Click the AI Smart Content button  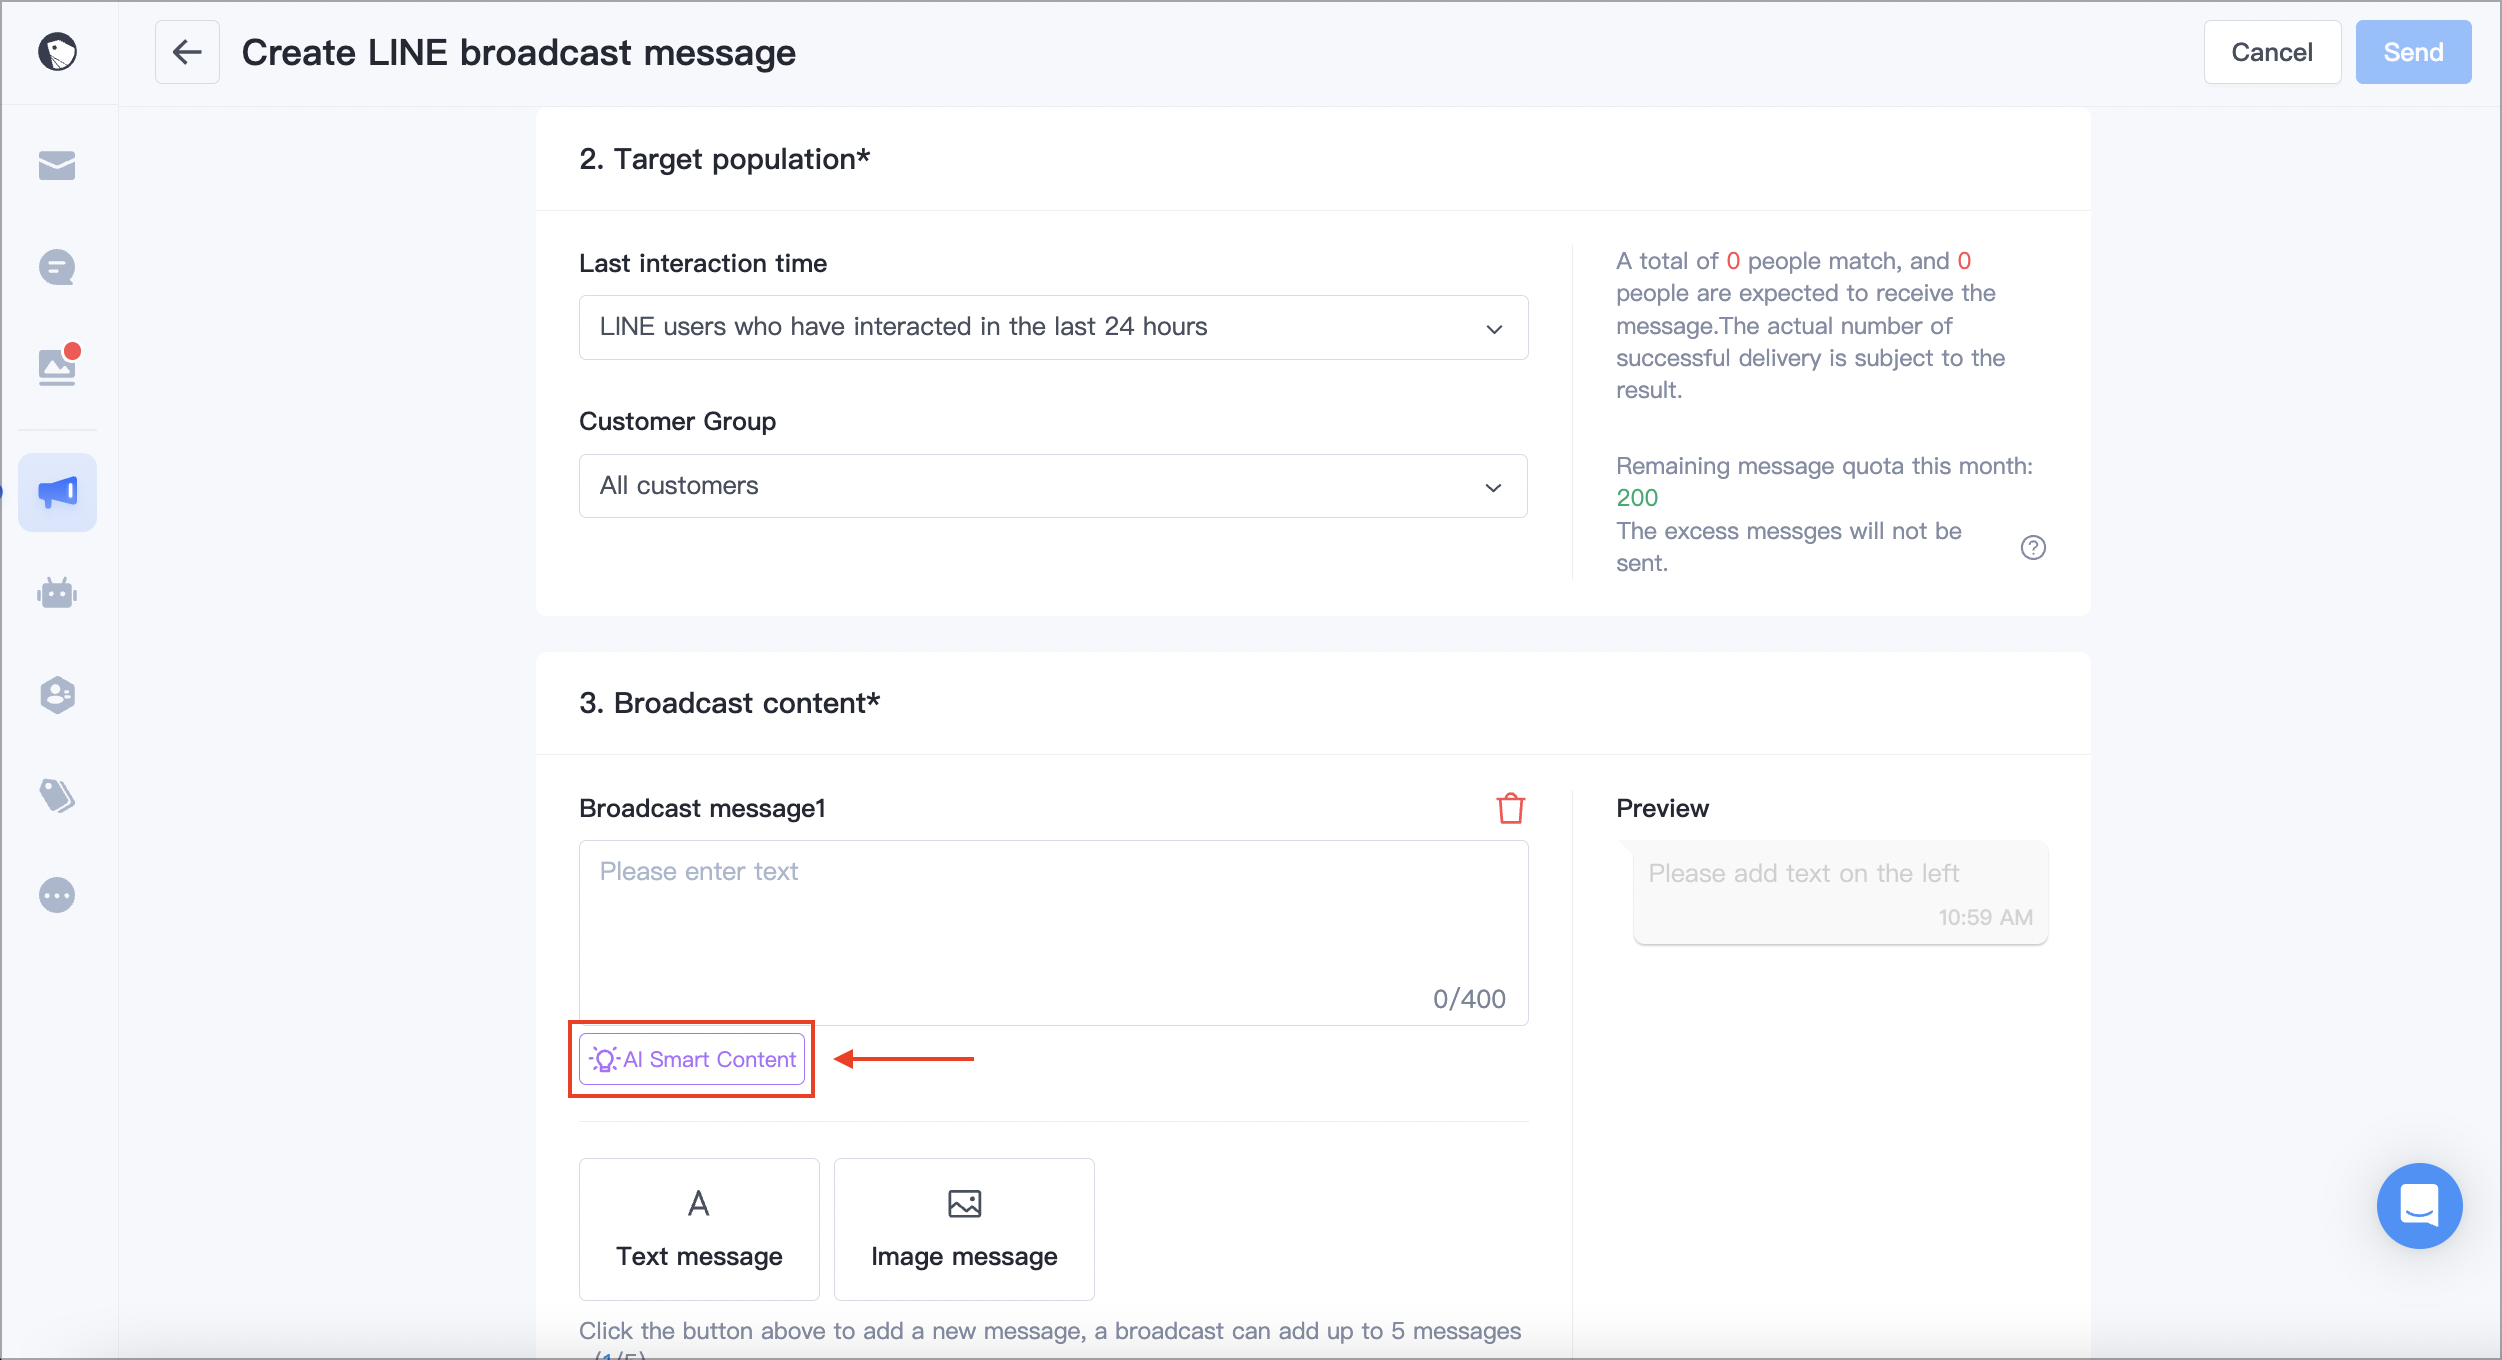coord(691,1058)
